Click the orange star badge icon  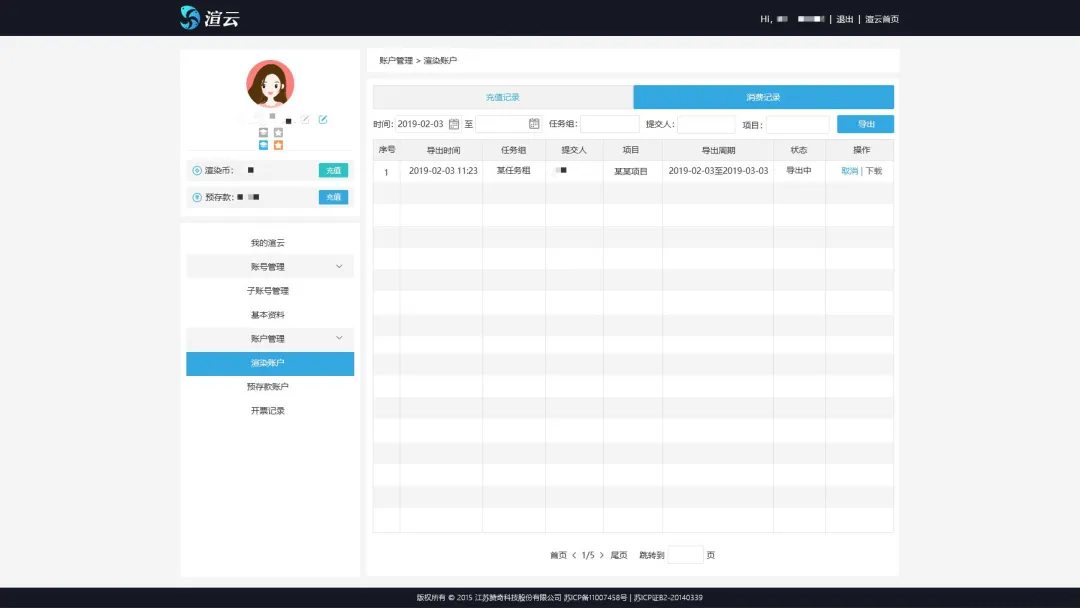(278, 145)
